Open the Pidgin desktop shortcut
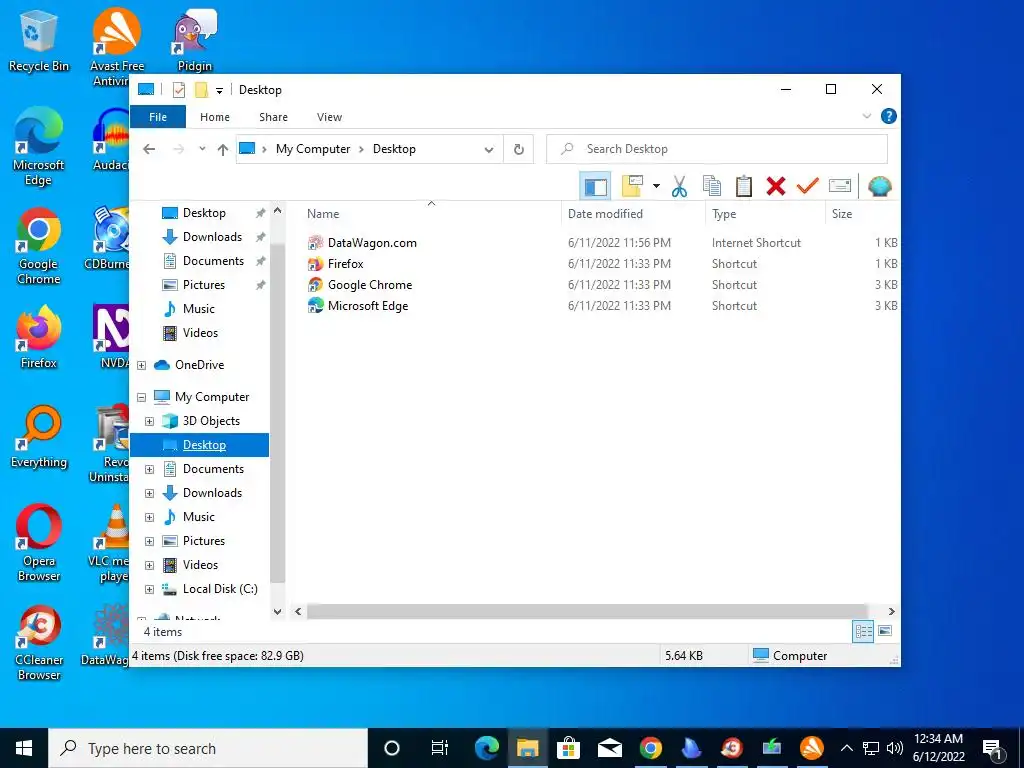The height and width of the screenshot is (768, 1024). tap(195, 42)
